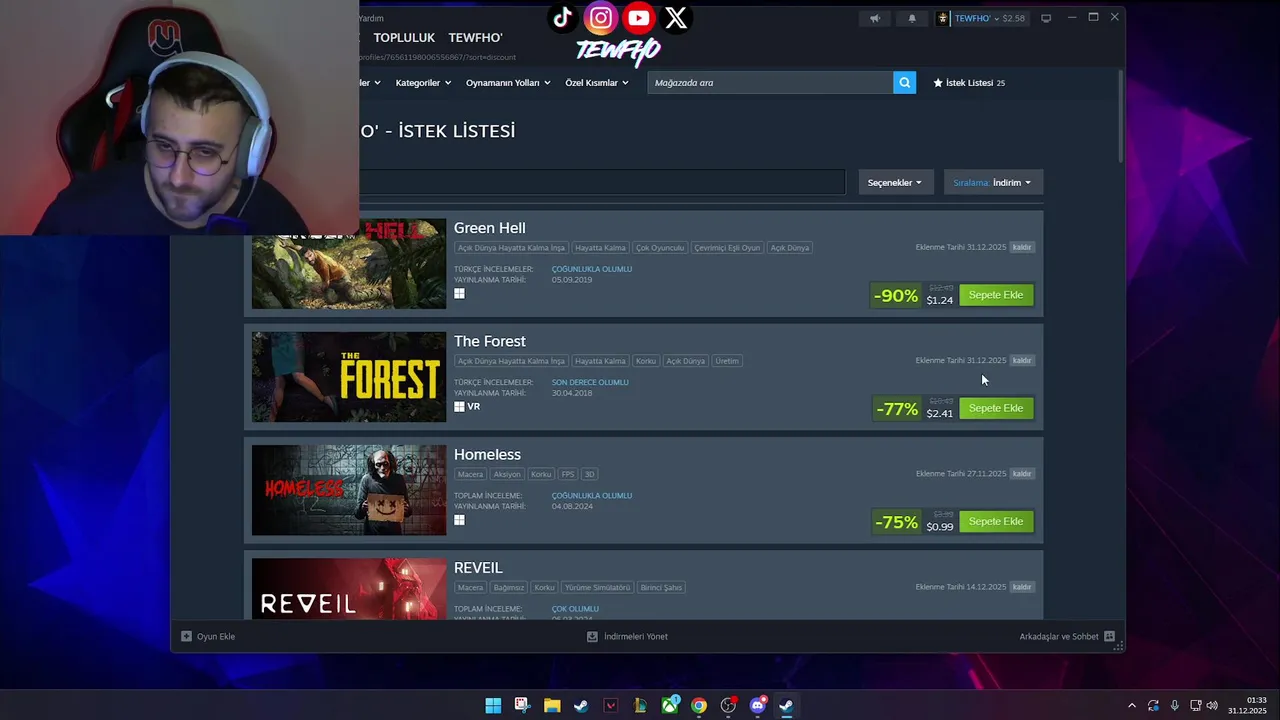The width and height of the screenshot is (1280, 720).
Task: Click the microphone icon in system tray
Action: click(x=1175, y=706)
